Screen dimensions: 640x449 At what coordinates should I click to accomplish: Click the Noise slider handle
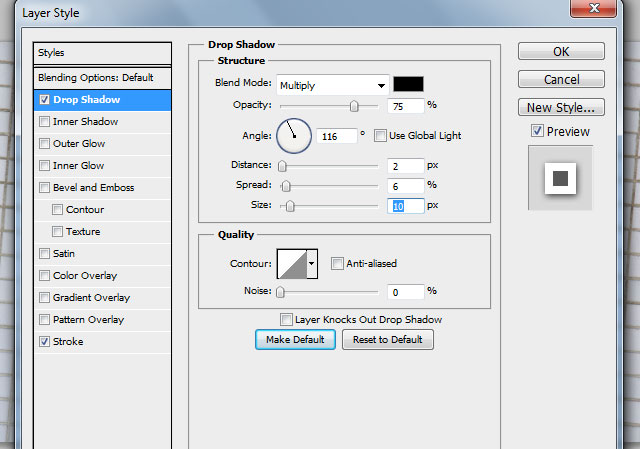click(x=280, y=292)
